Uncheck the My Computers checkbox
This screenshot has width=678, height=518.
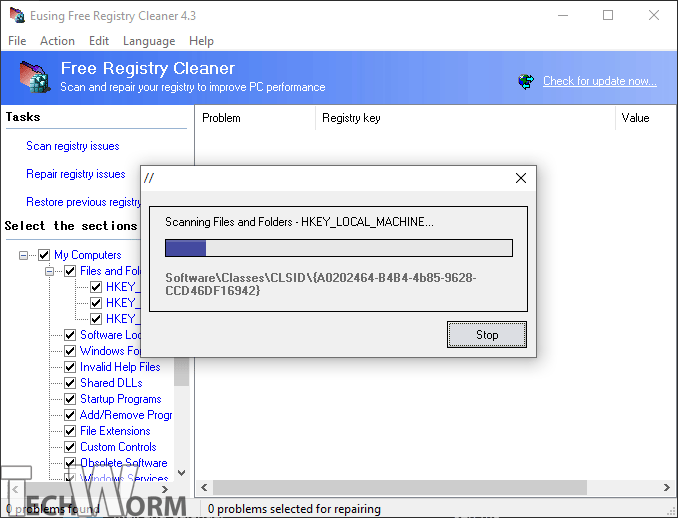click(x=44, y=255)
